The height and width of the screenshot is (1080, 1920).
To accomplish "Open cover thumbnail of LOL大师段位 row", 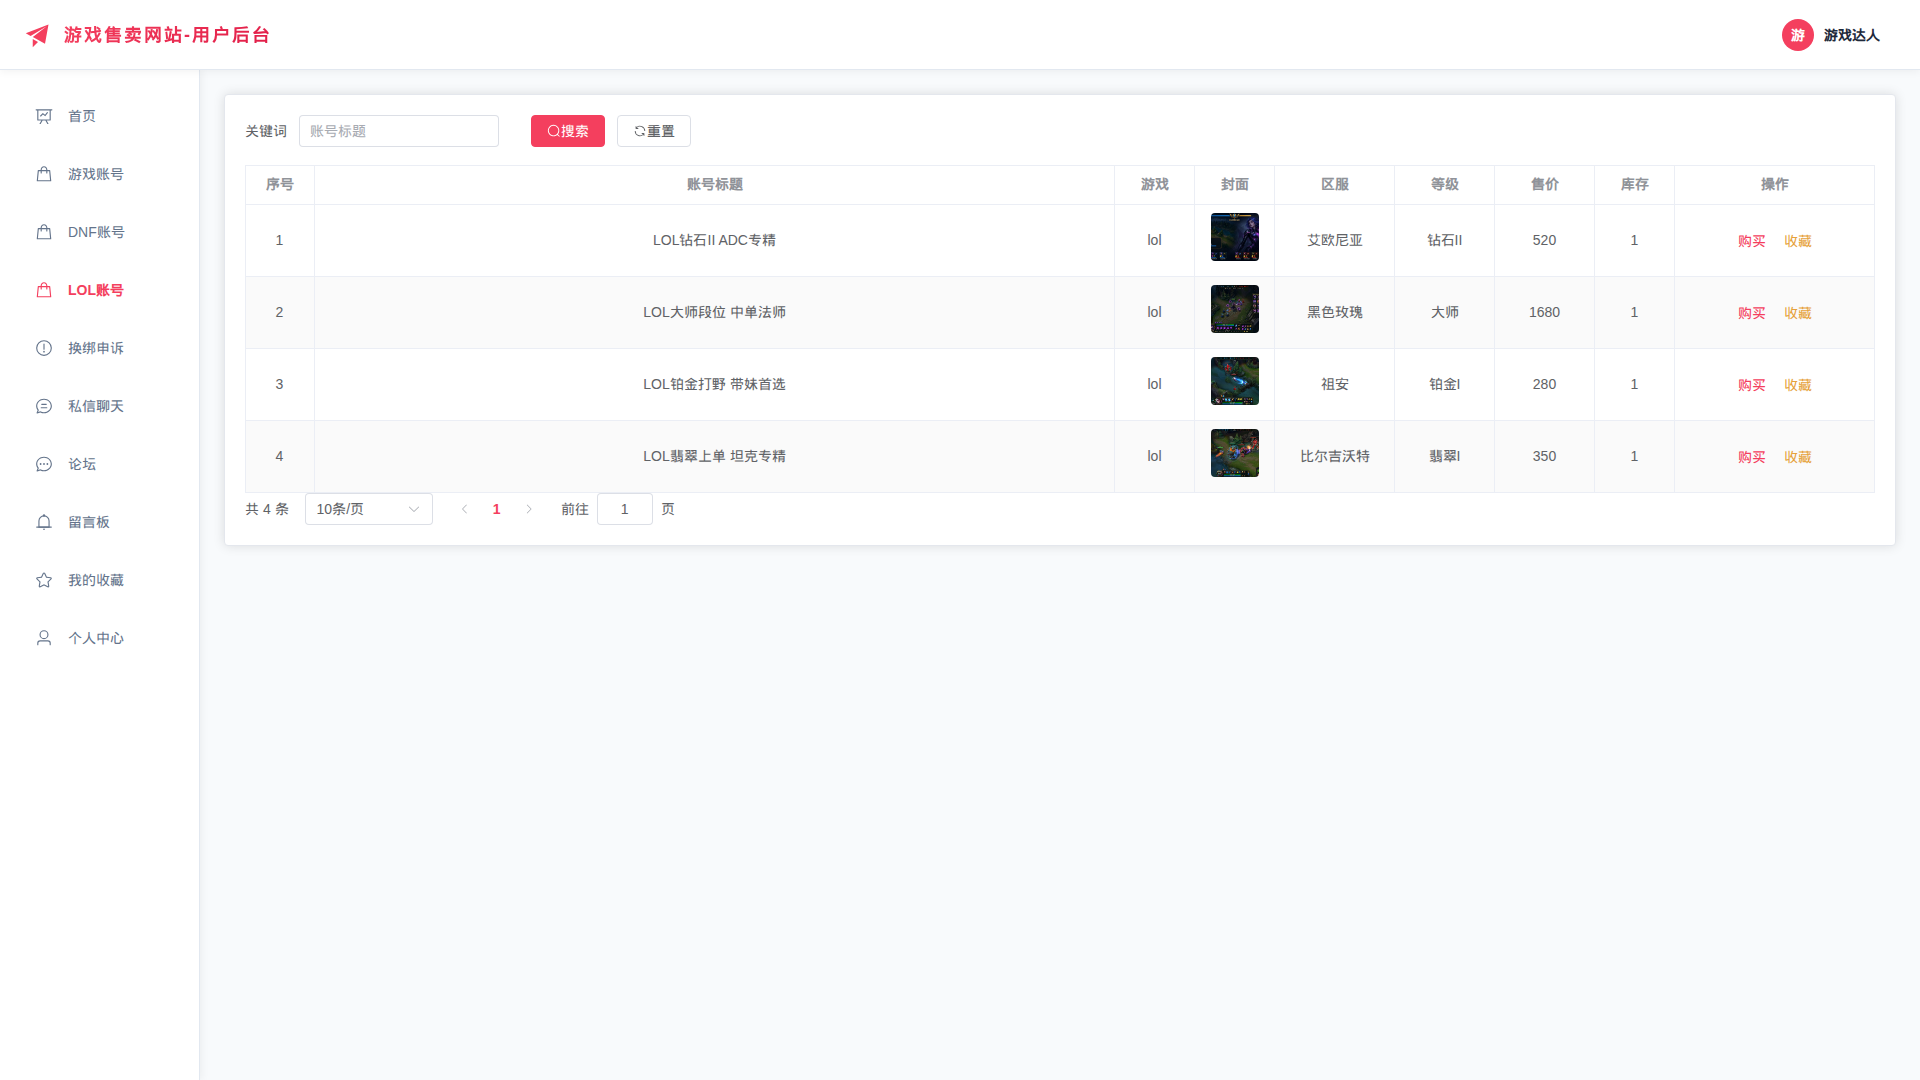I will pyautogui.click(x=1234, y=309).
